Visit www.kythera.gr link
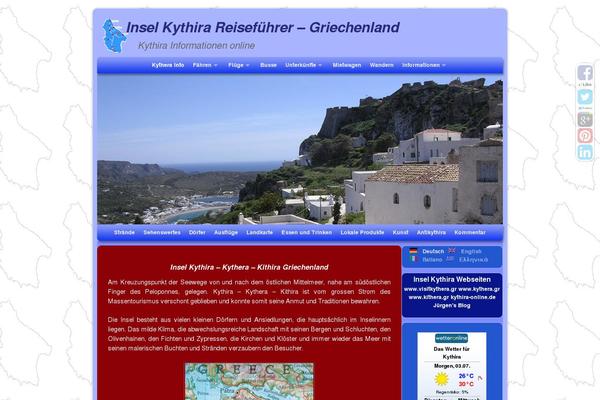Screen dimensions: 600x400 pos(479,289)
